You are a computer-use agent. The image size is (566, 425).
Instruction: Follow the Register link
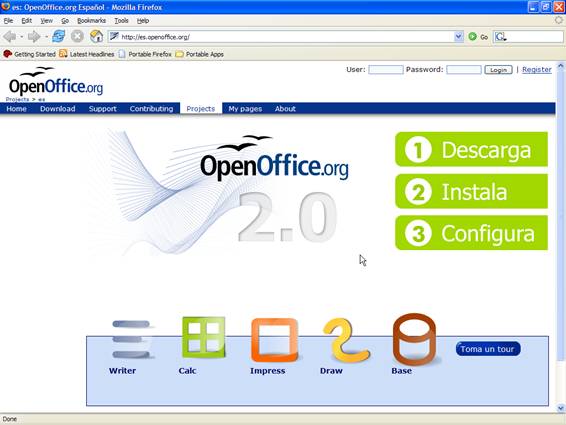click(537, 69)
